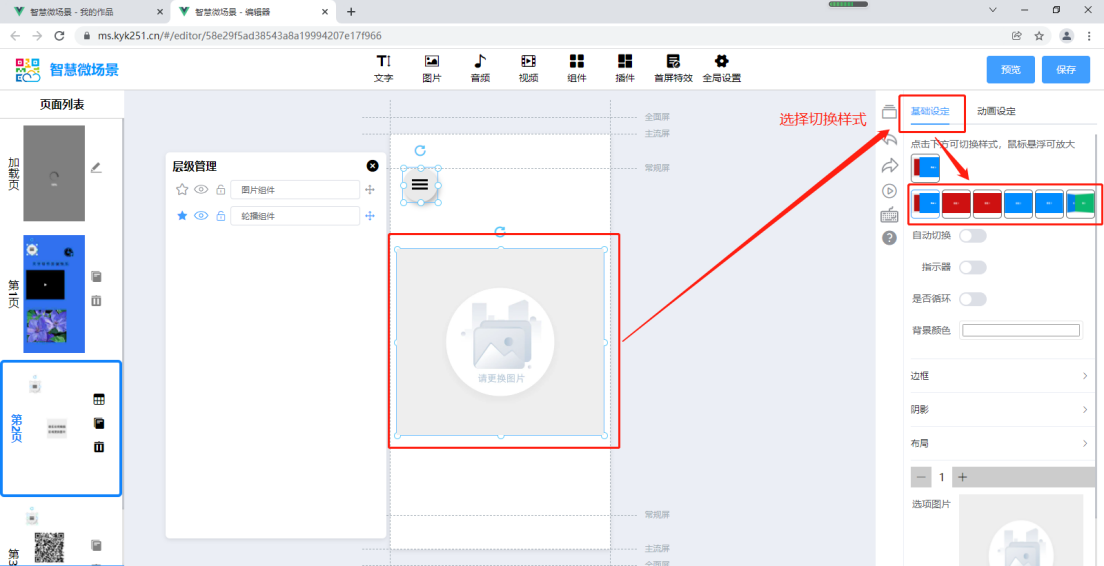Screen dimensions: 1104x566
Task: Click the redo arrow in side toolbar
Action: point(889,165)
